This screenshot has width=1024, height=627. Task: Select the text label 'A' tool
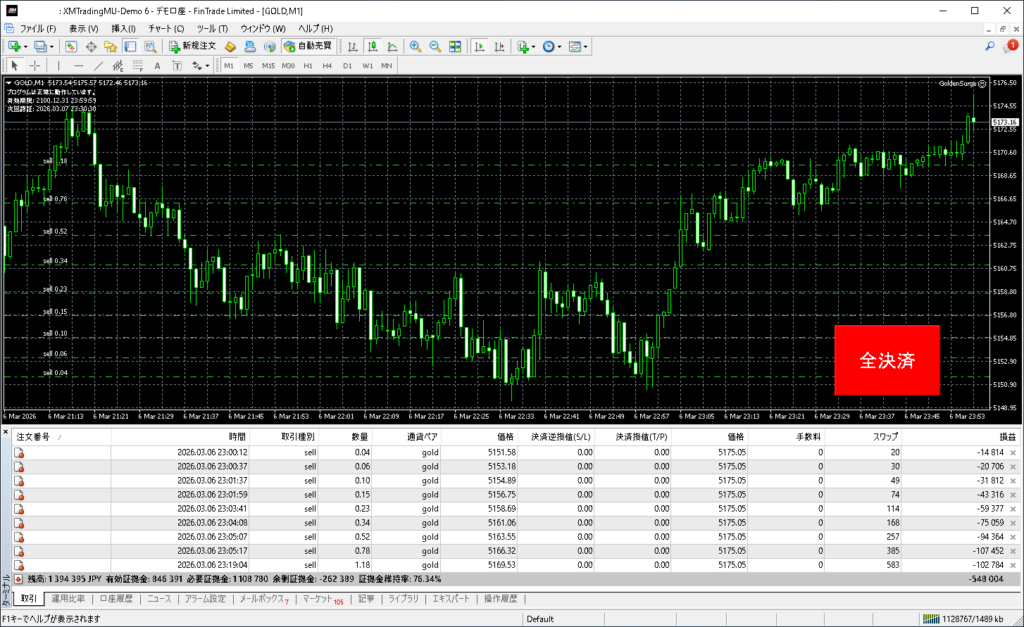click(155, 66)
